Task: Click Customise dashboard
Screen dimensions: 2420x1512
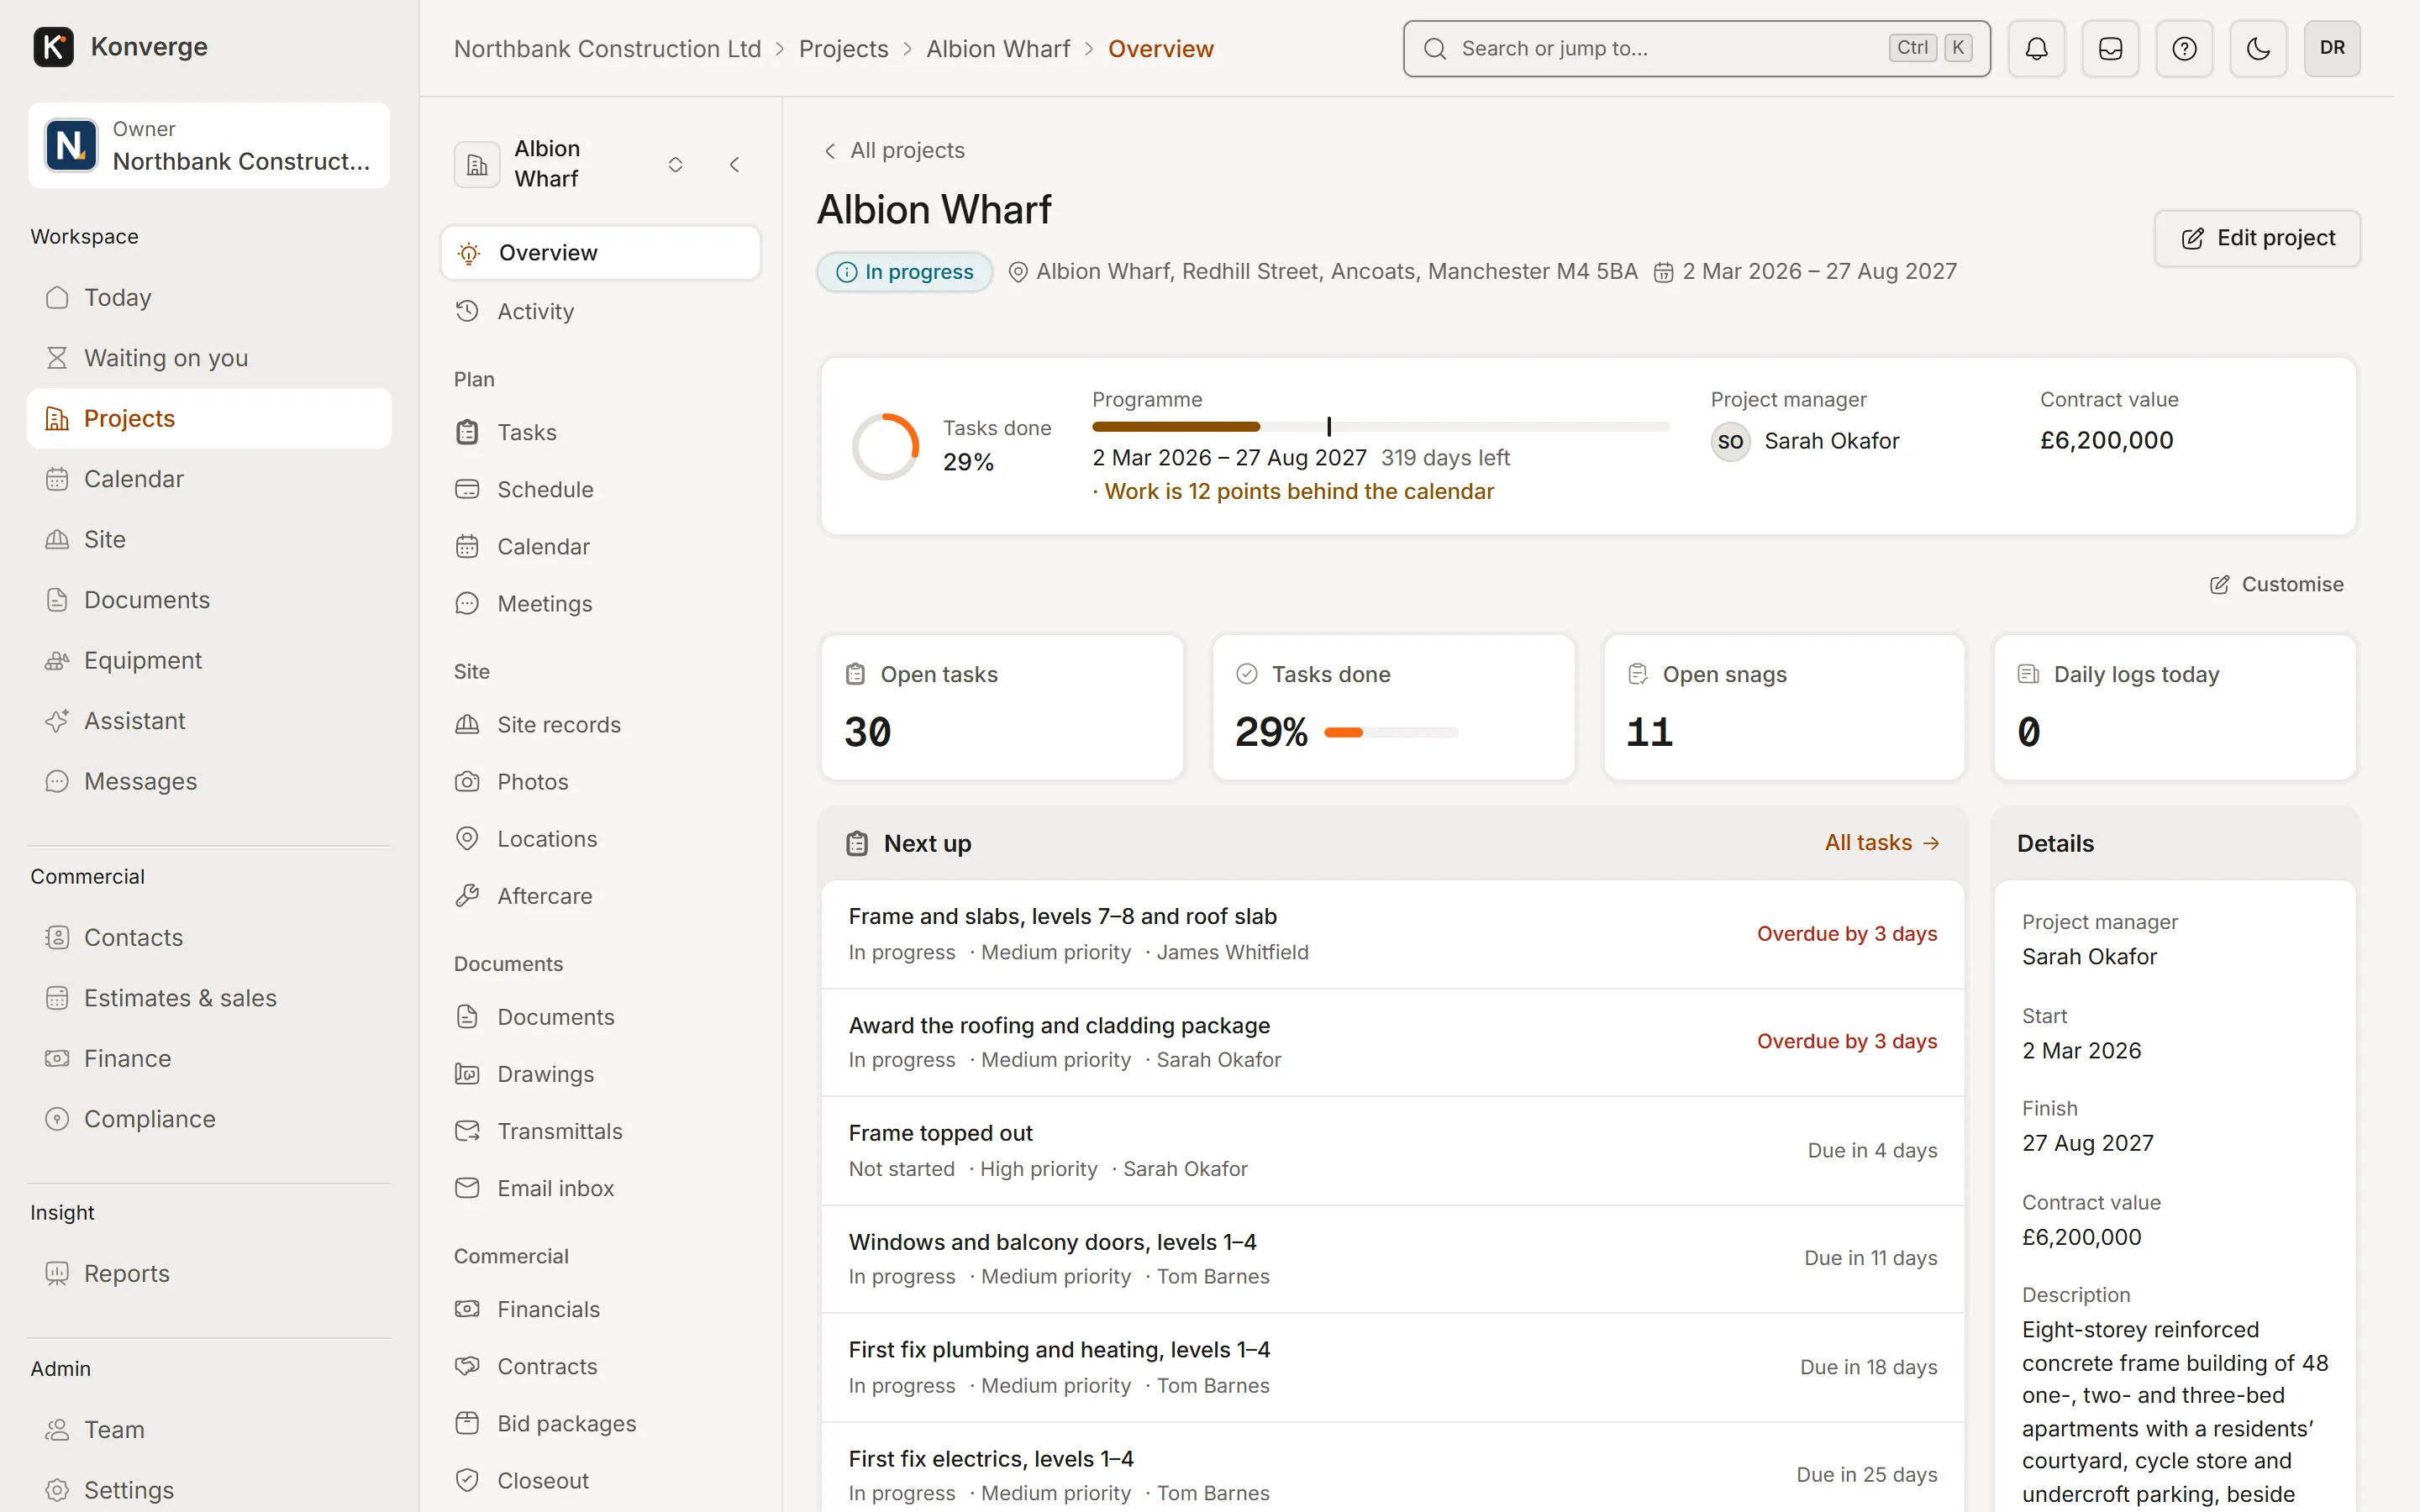Action: pos(2276,584)
